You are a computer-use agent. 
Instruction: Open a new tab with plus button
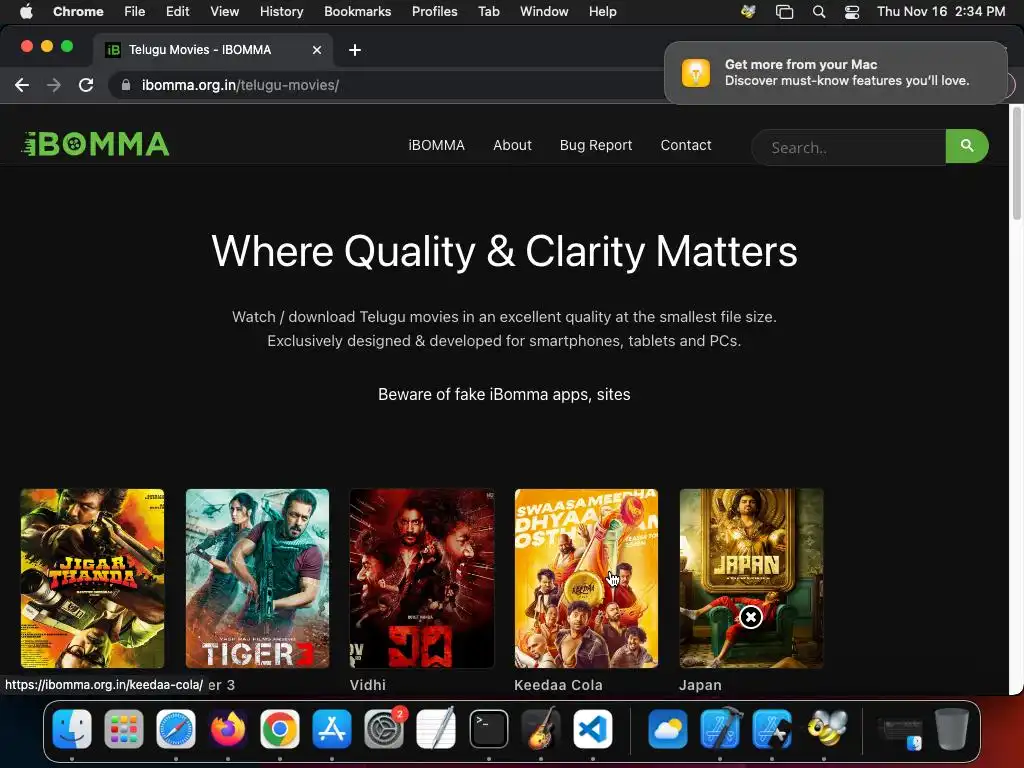(x=355, y=50)
